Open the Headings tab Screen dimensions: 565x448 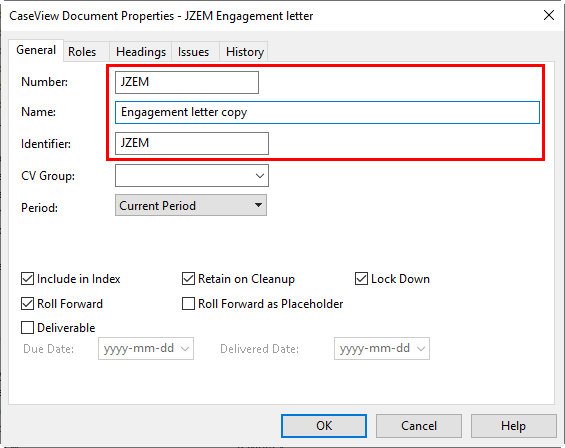141,52
